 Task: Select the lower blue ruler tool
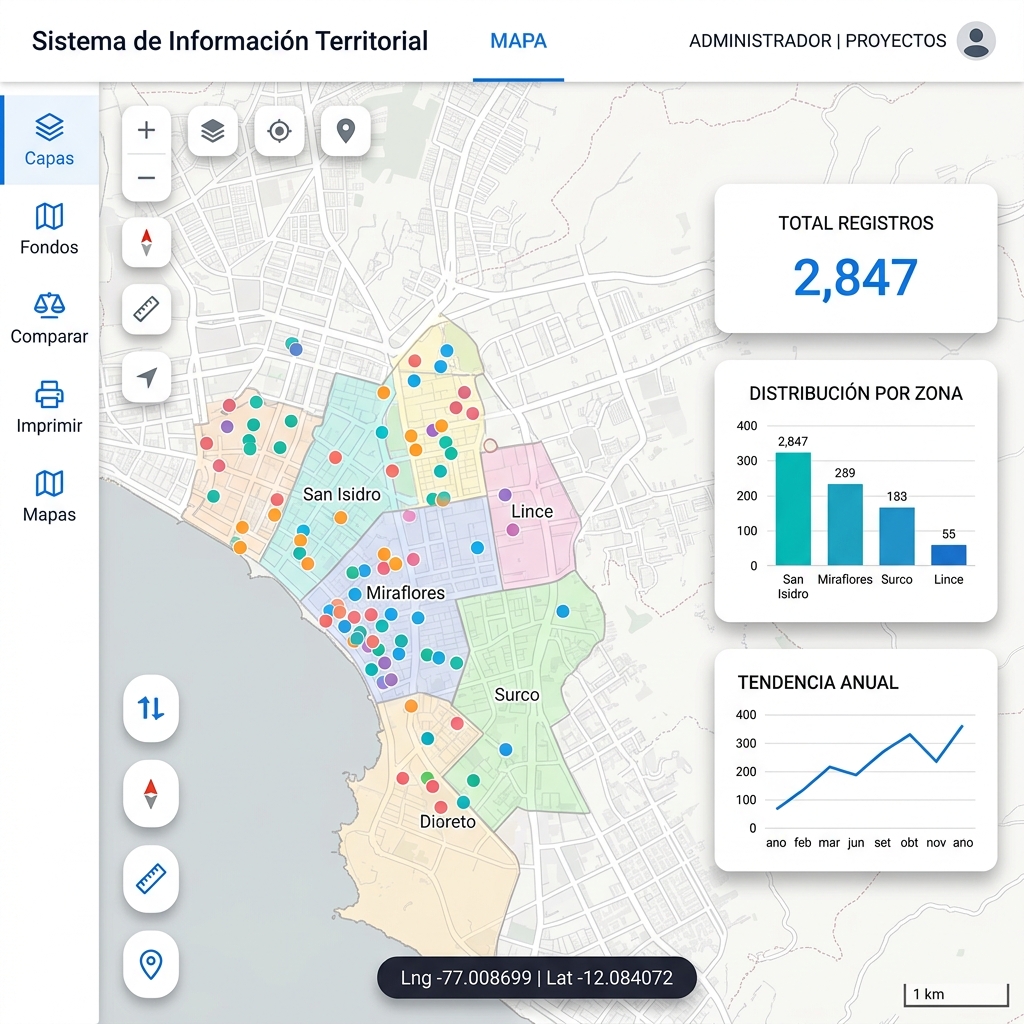[151, 879]
